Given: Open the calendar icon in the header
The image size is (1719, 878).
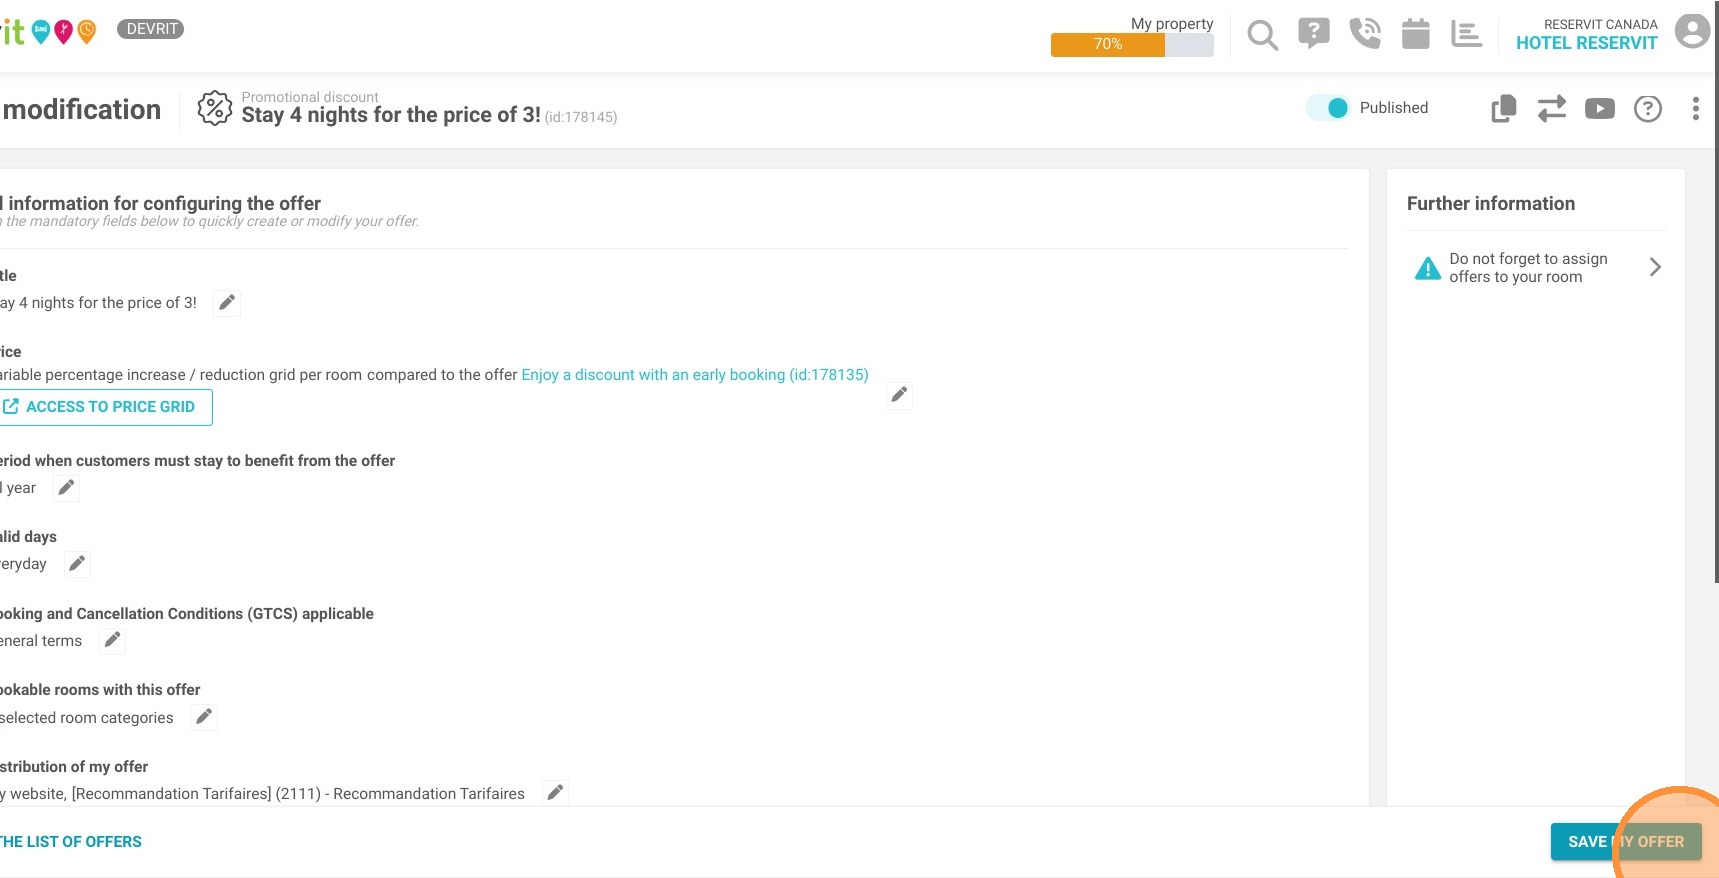Looking at the screenshot, I should pyautogui.click(x=1416, y=33).
